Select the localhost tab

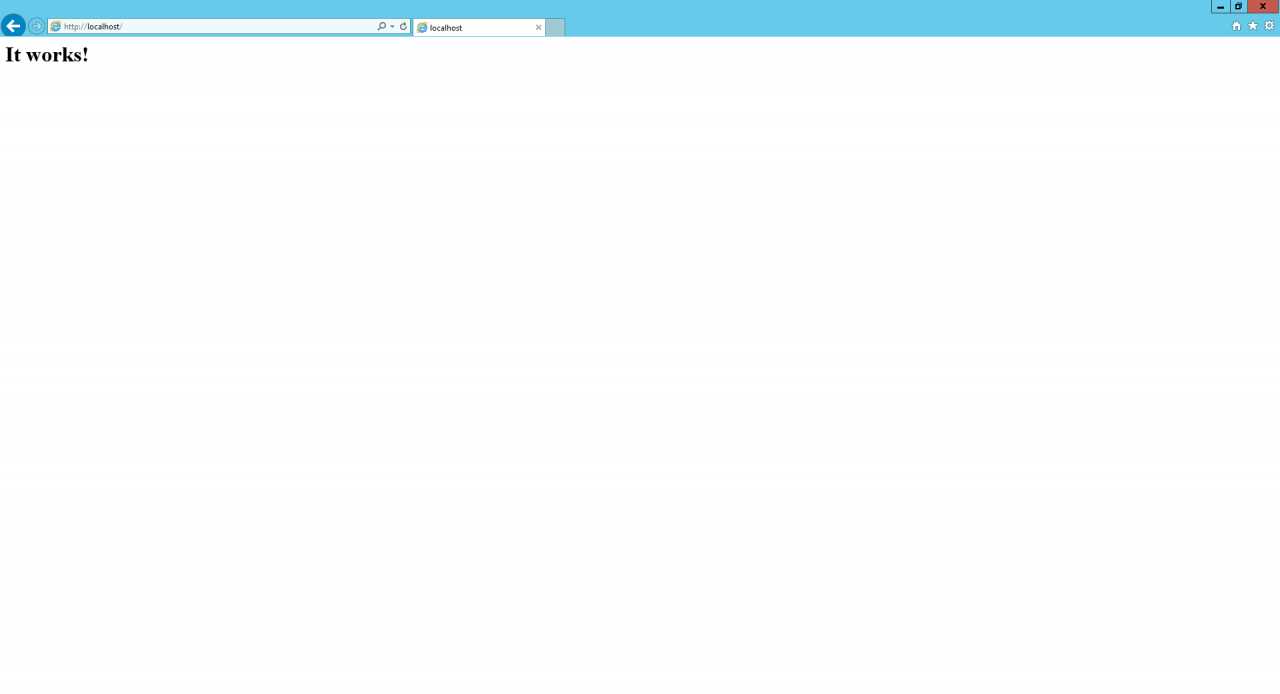pos(479,28)
